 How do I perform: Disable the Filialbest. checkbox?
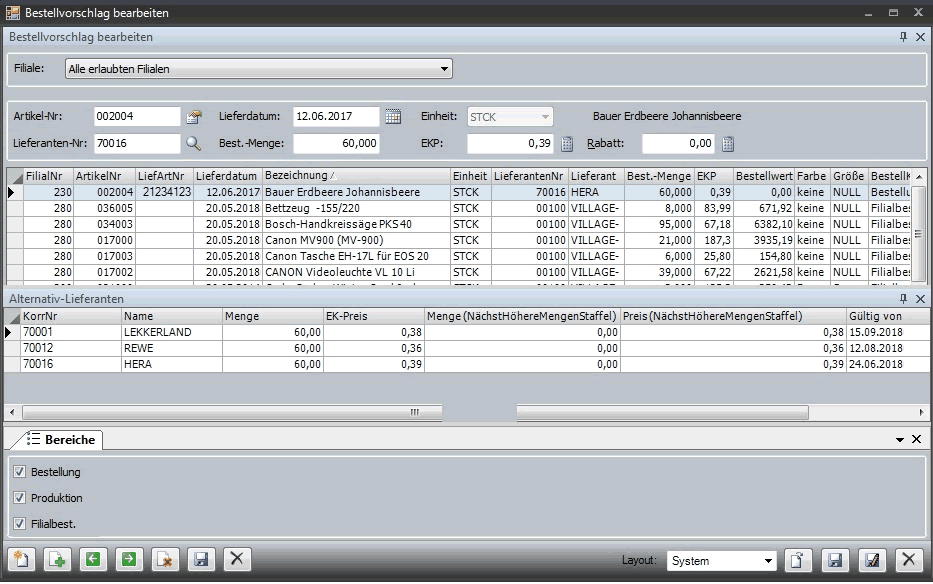pyautogui.click(x=20, y=524)
